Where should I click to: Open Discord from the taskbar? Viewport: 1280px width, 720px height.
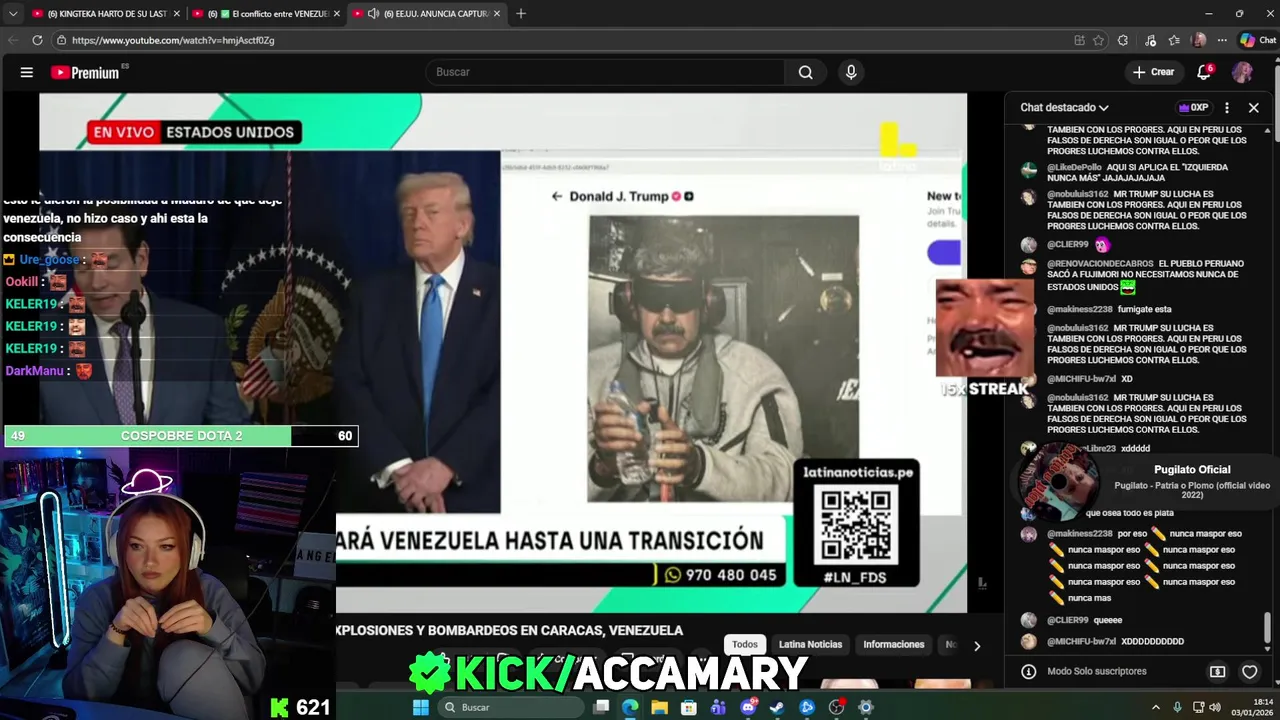pos(748,707)
